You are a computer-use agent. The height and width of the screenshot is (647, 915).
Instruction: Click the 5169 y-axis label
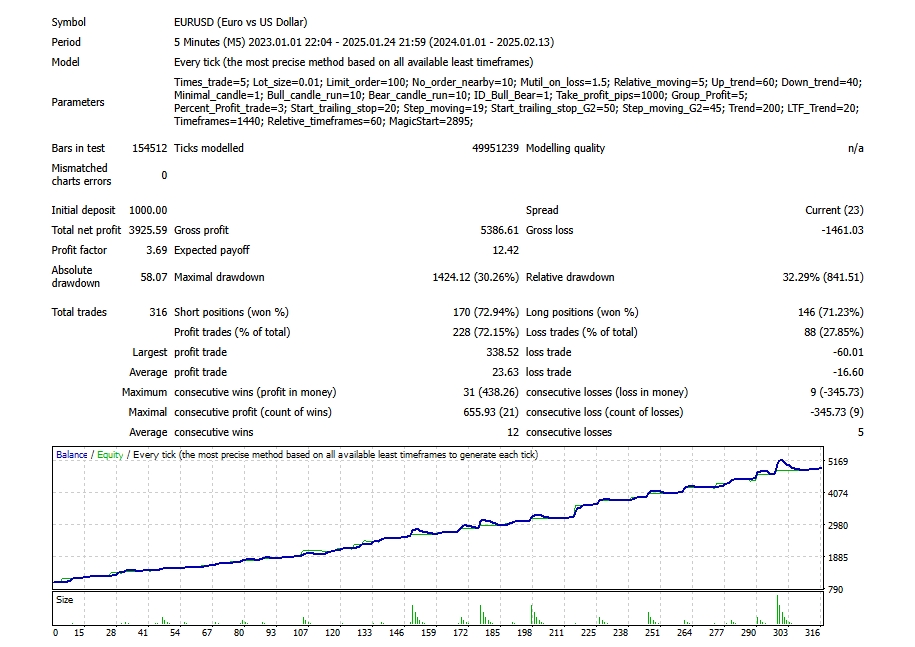[838, 461]
